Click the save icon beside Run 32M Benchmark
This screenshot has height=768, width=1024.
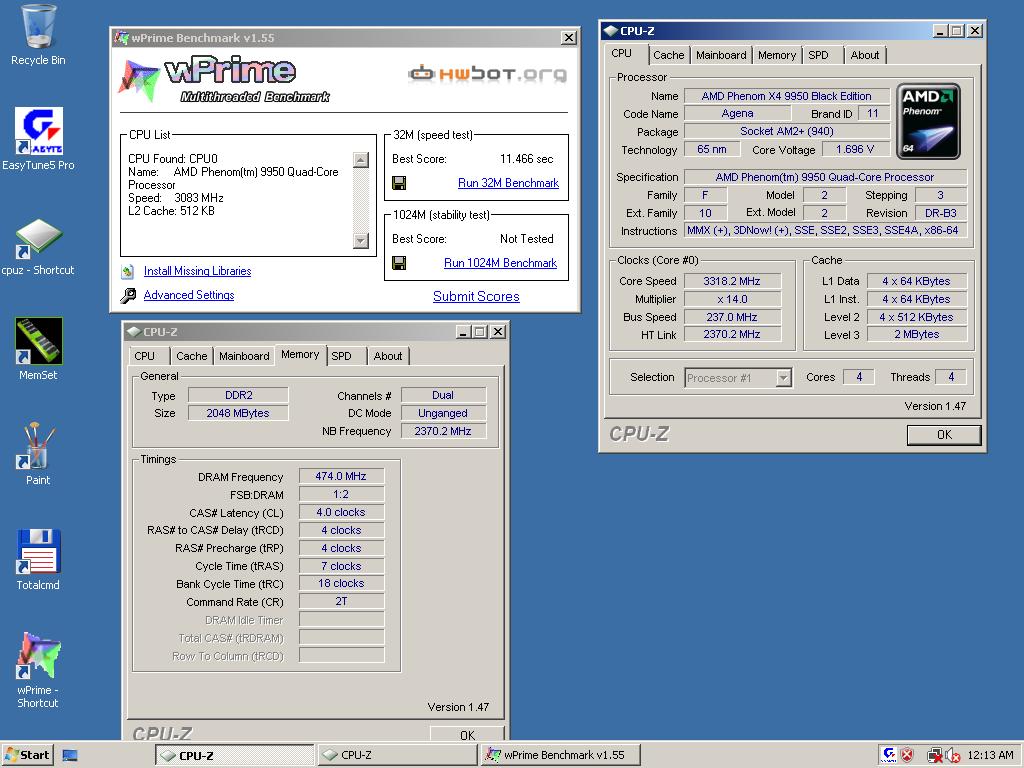coord(399,183)
